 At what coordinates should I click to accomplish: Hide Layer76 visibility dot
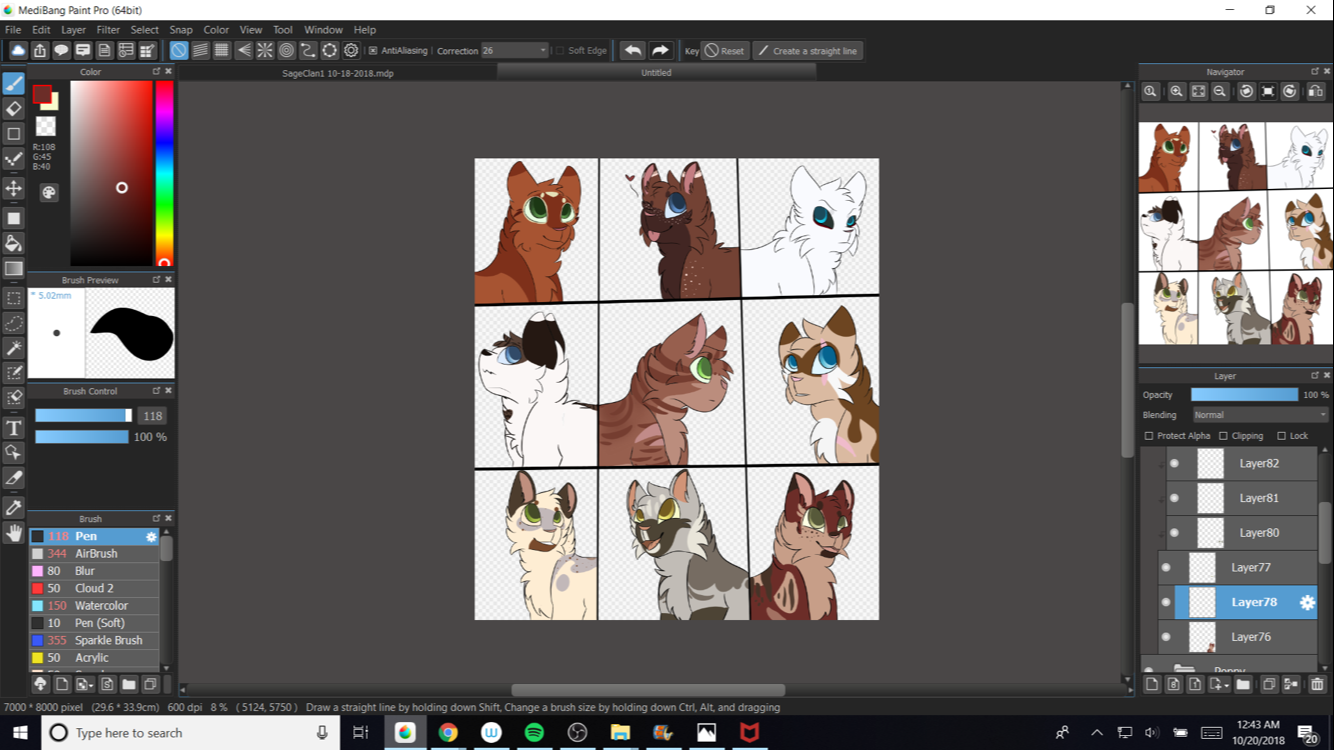1166,637
